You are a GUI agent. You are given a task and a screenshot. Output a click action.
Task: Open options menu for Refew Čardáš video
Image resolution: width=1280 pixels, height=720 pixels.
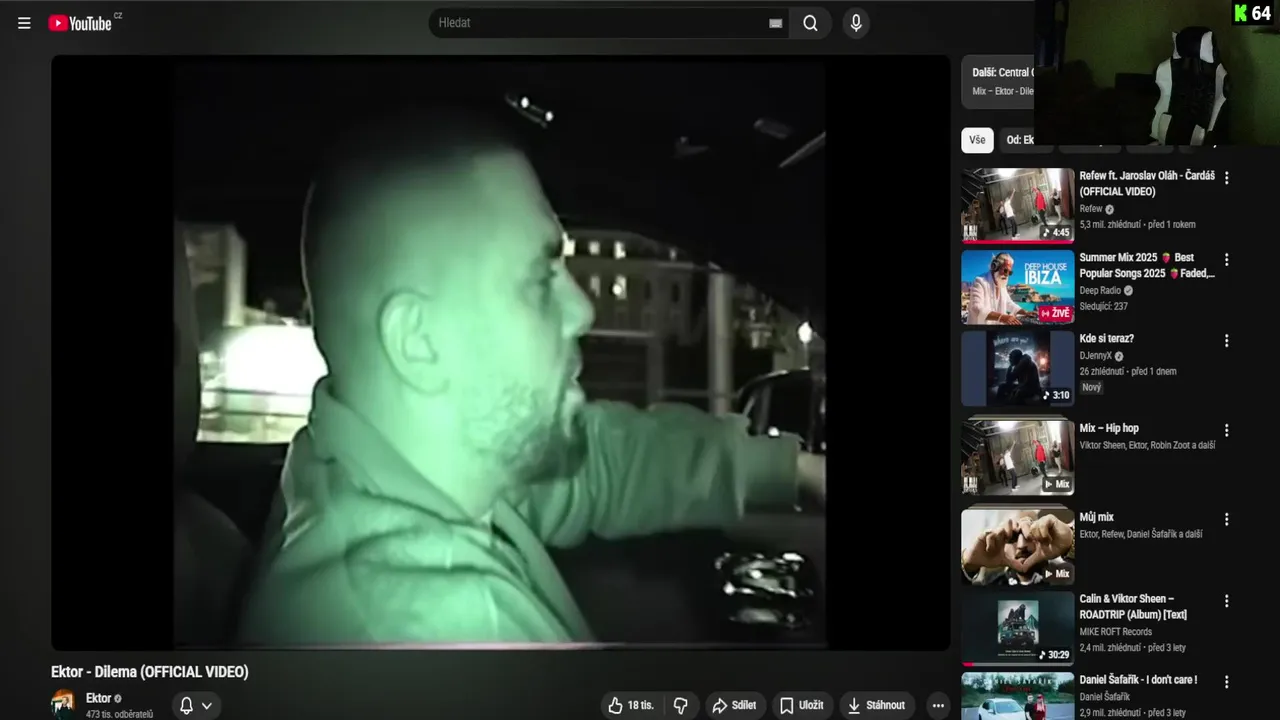point(1227,178)
